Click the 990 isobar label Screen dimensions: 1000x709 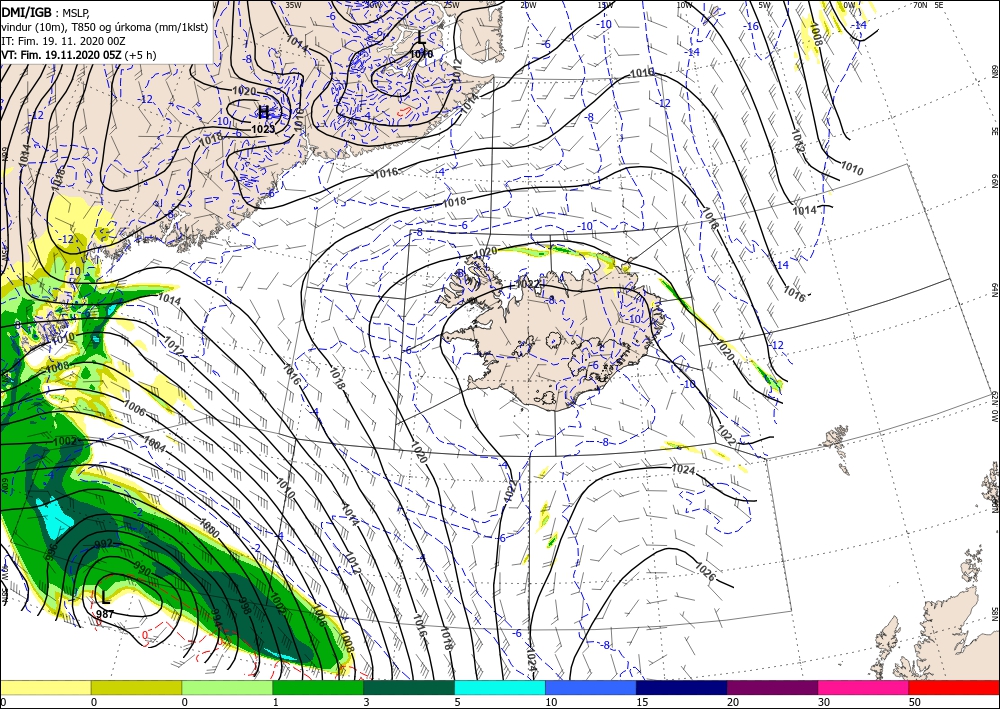[x=142, y=571]
